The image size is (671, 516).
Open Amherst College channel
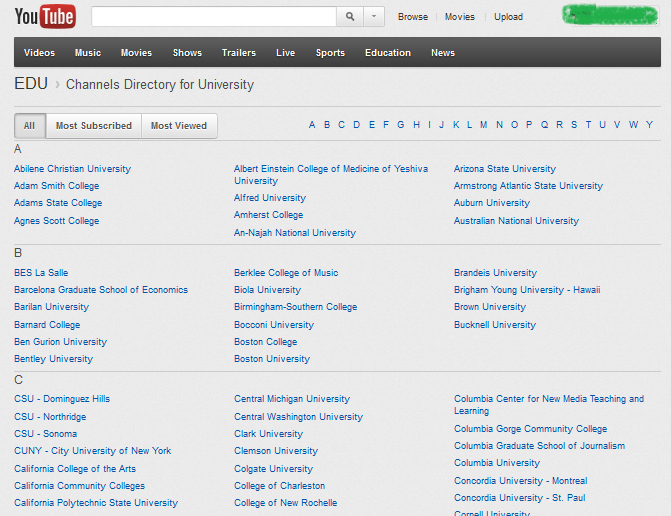tap(269, 215)
